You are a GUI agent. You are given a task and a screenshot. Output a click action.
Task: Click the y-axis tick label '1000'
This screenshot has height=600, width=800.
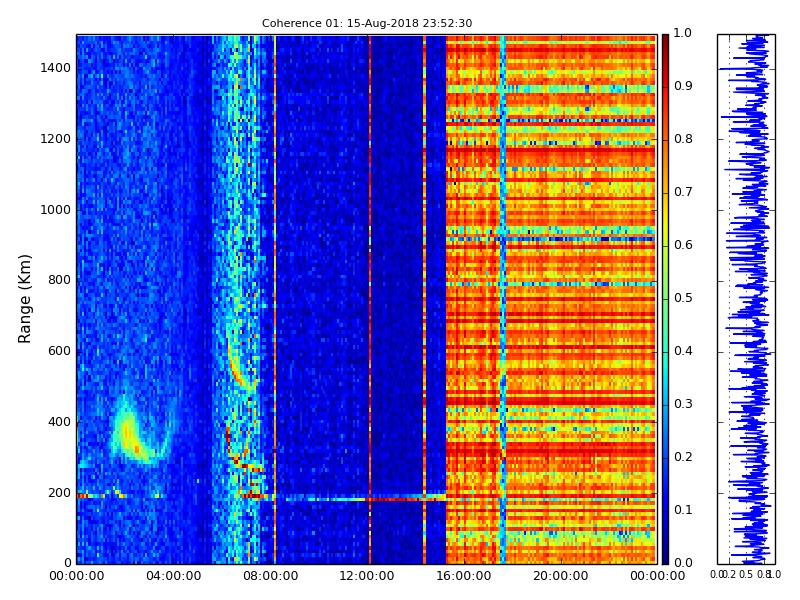tap(55, 210)
